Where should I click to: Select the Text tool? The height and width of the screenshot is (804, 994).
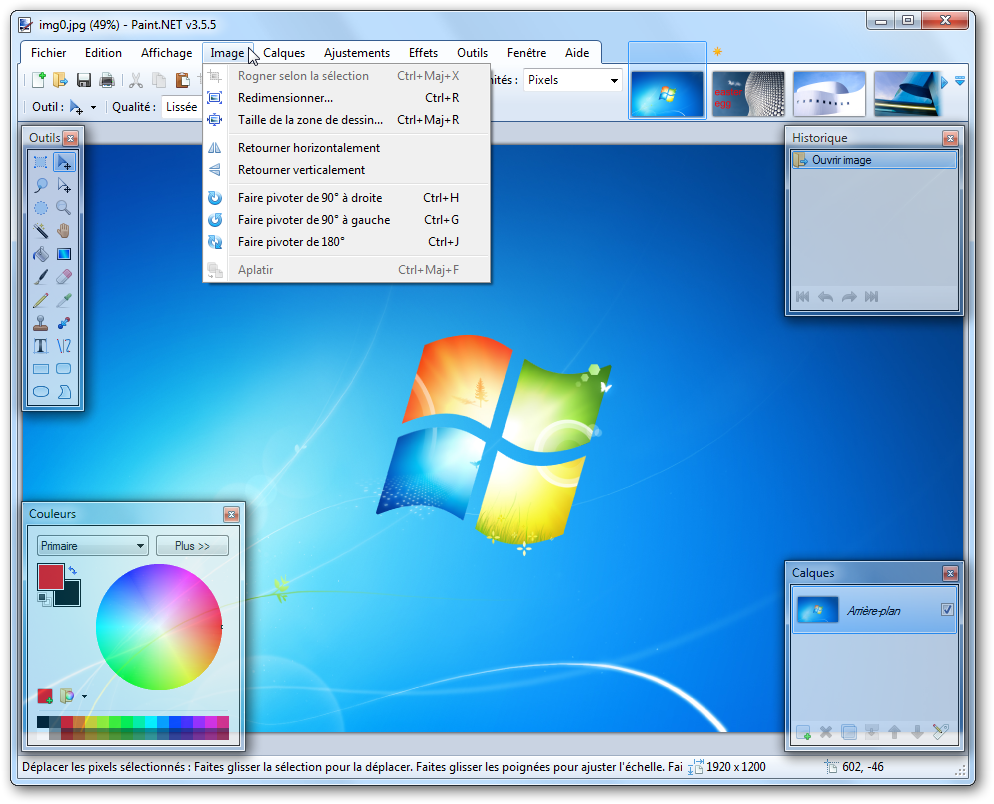click(x=40, y=346)
